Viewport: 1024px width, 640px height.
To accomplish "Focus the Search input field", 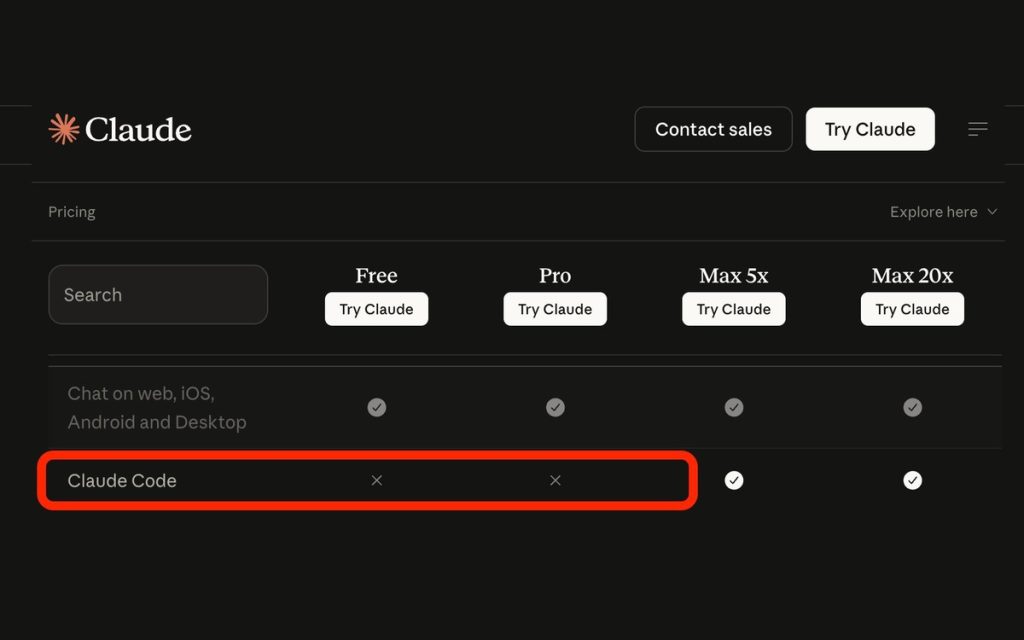I will click(158, 295).
